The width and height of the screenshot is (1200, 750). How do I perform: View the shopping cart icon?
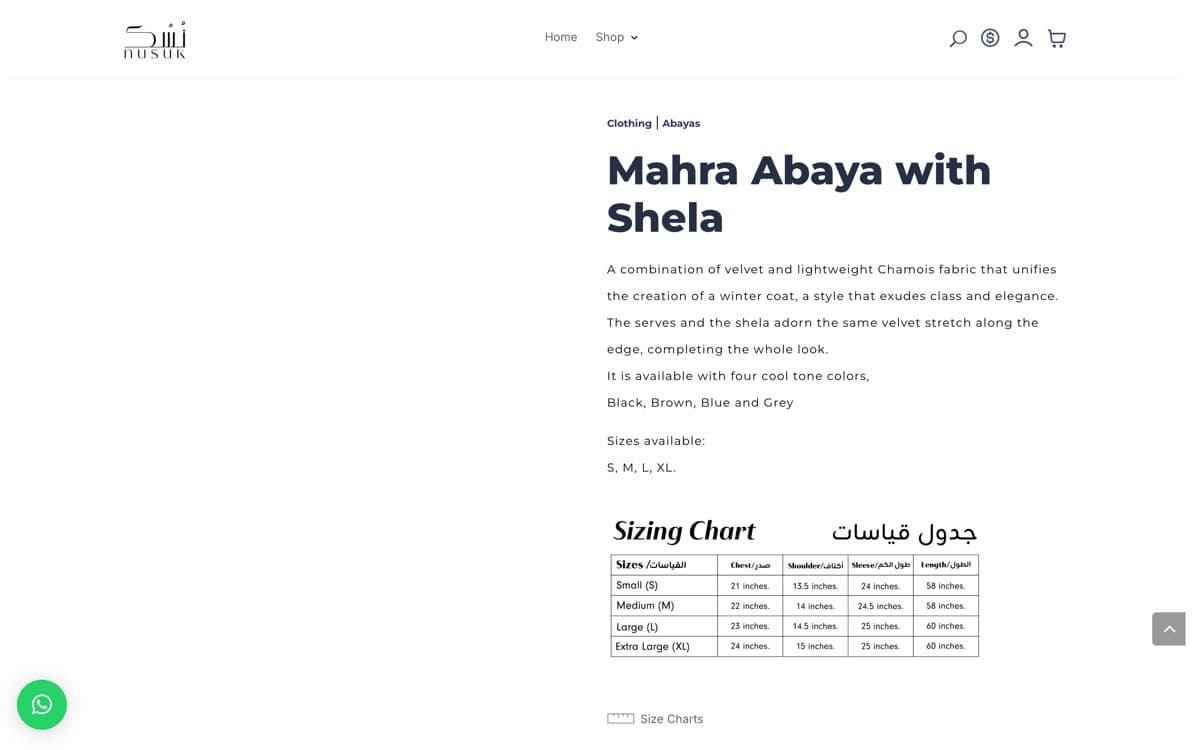(x=1057, y=38)
